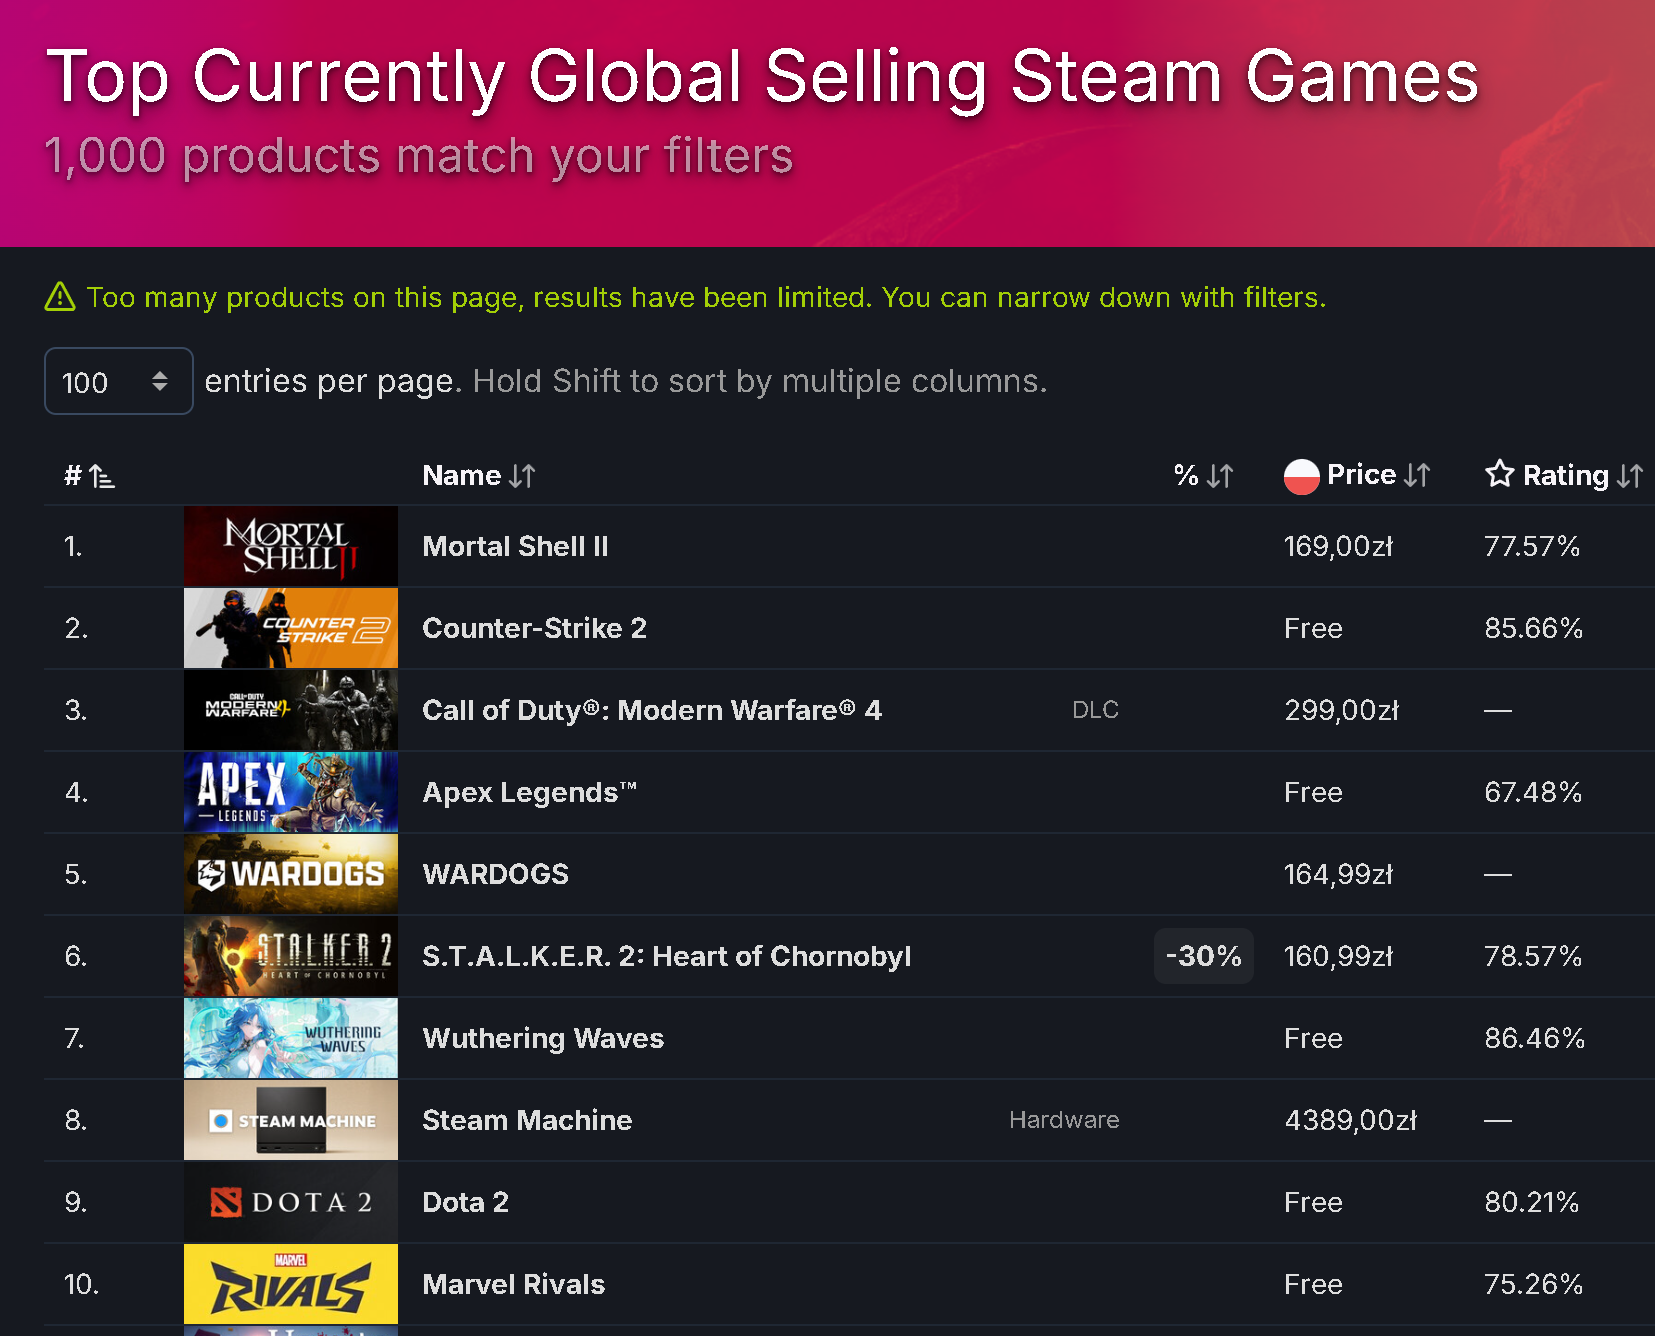Click Free price for Apex Legends

tap(1313, 792)
